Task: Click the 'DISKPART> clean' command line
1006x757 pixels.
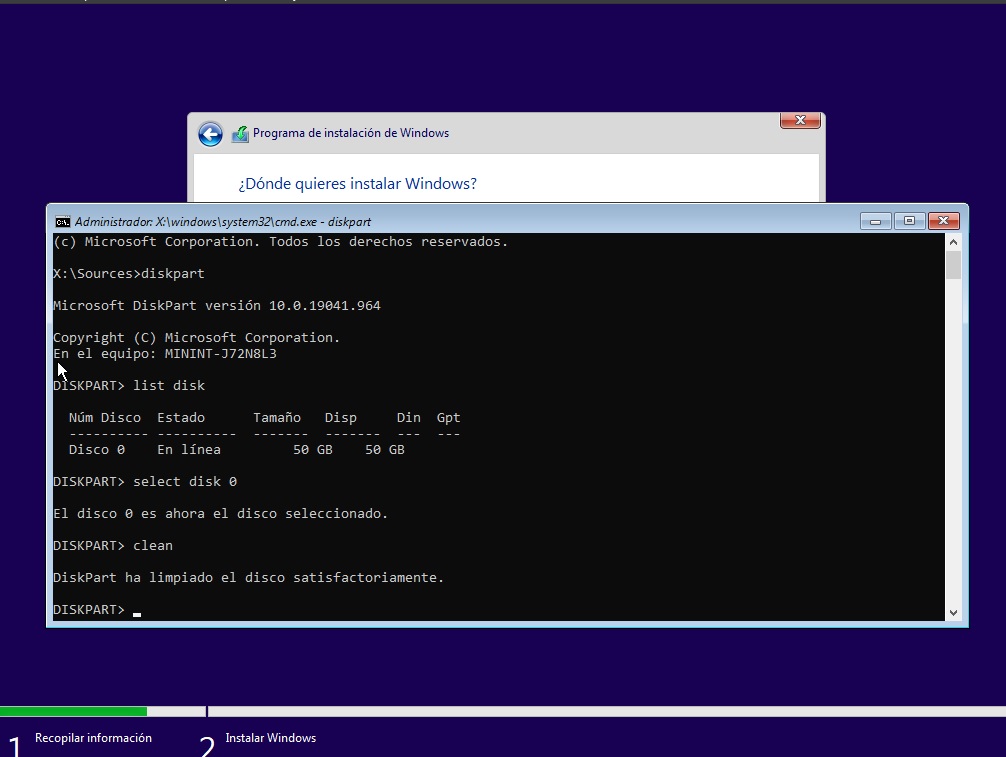Action: [113, 546]
